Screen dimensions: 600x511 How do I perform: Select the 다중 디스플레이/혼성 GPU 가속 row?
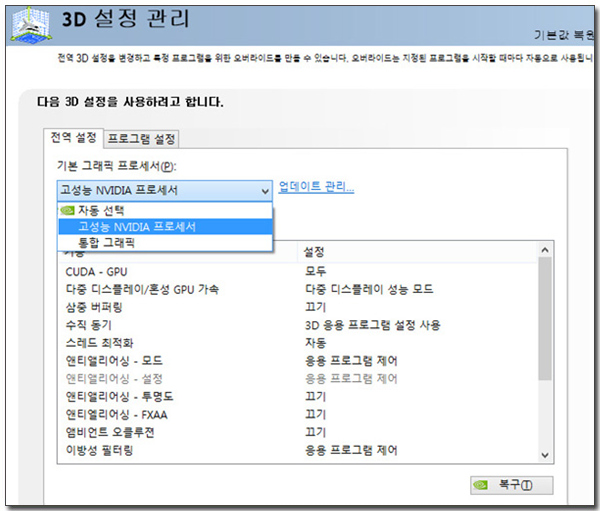point(298,289)
